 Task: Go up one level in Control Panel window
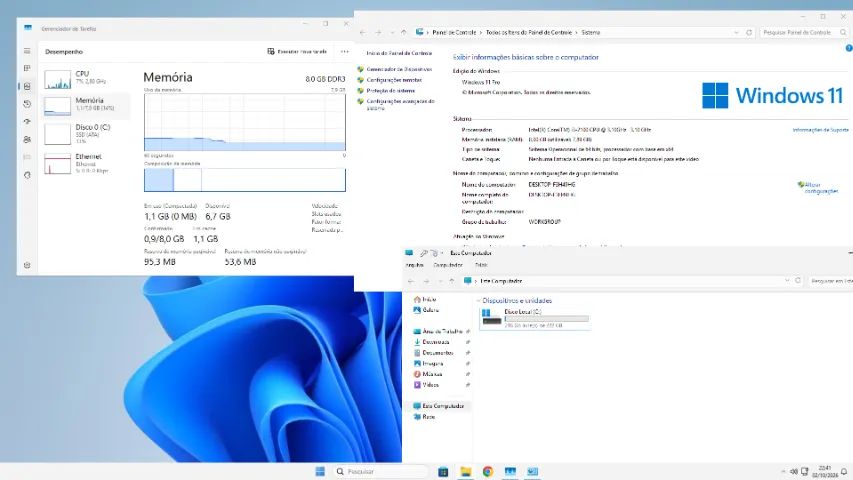point(404,33)
